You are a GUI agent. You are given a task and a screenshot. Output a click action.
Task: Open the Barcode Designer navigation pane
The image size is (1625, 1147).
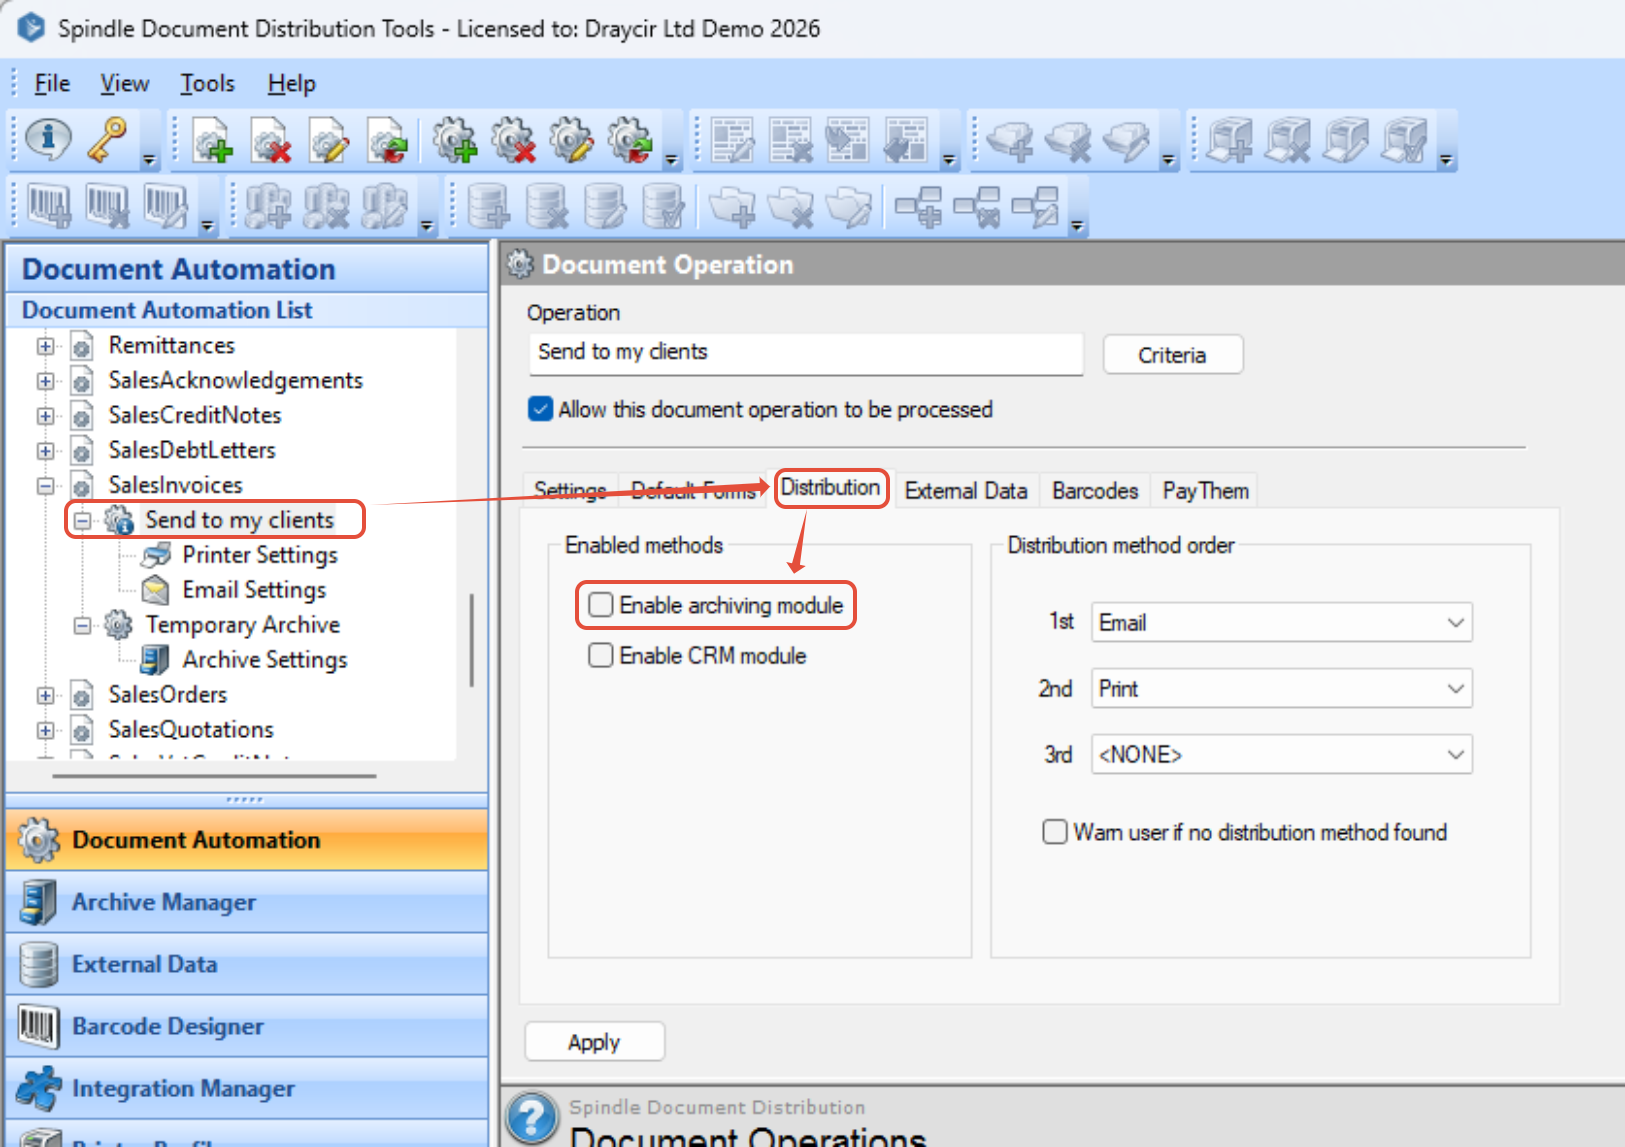(246, 1025)
